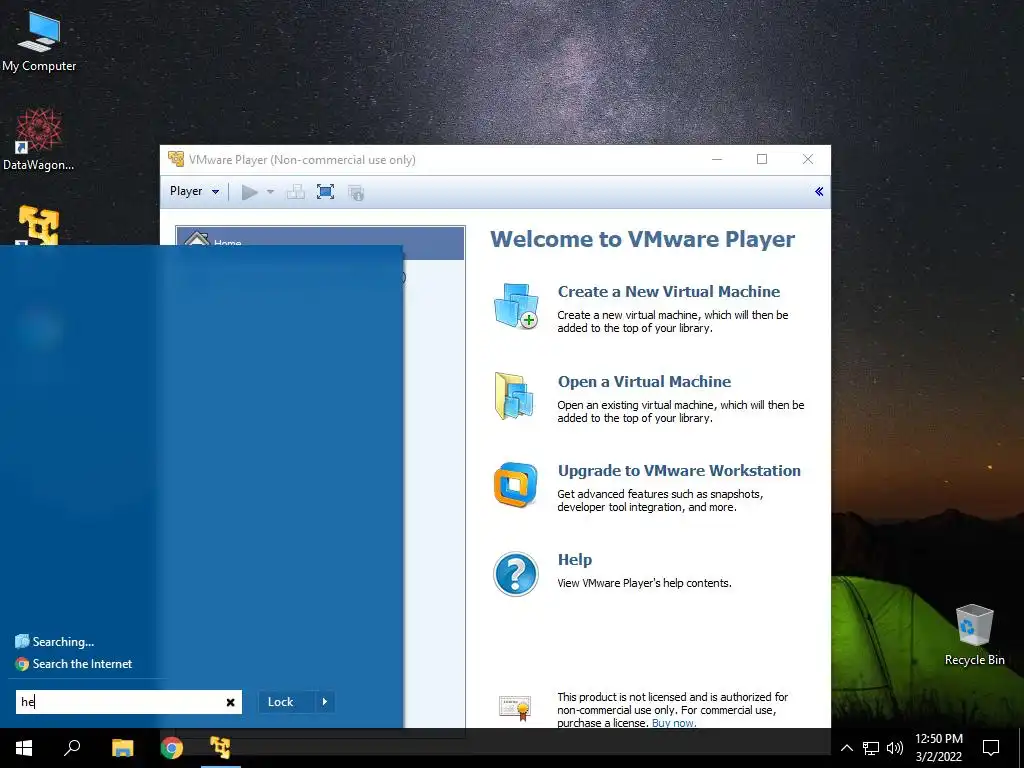Select VMware desktop shortcut under DataWagon
This screenshot has height=768, width=1024.
[39, 225]
